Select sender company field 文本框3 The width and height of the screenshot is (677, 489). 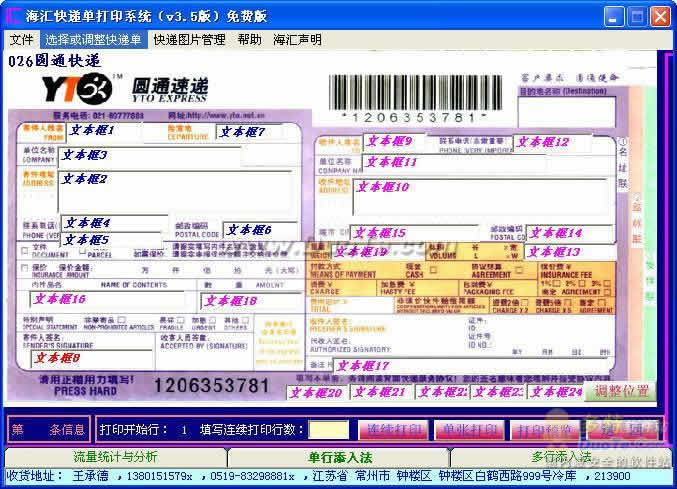[149, 156]
